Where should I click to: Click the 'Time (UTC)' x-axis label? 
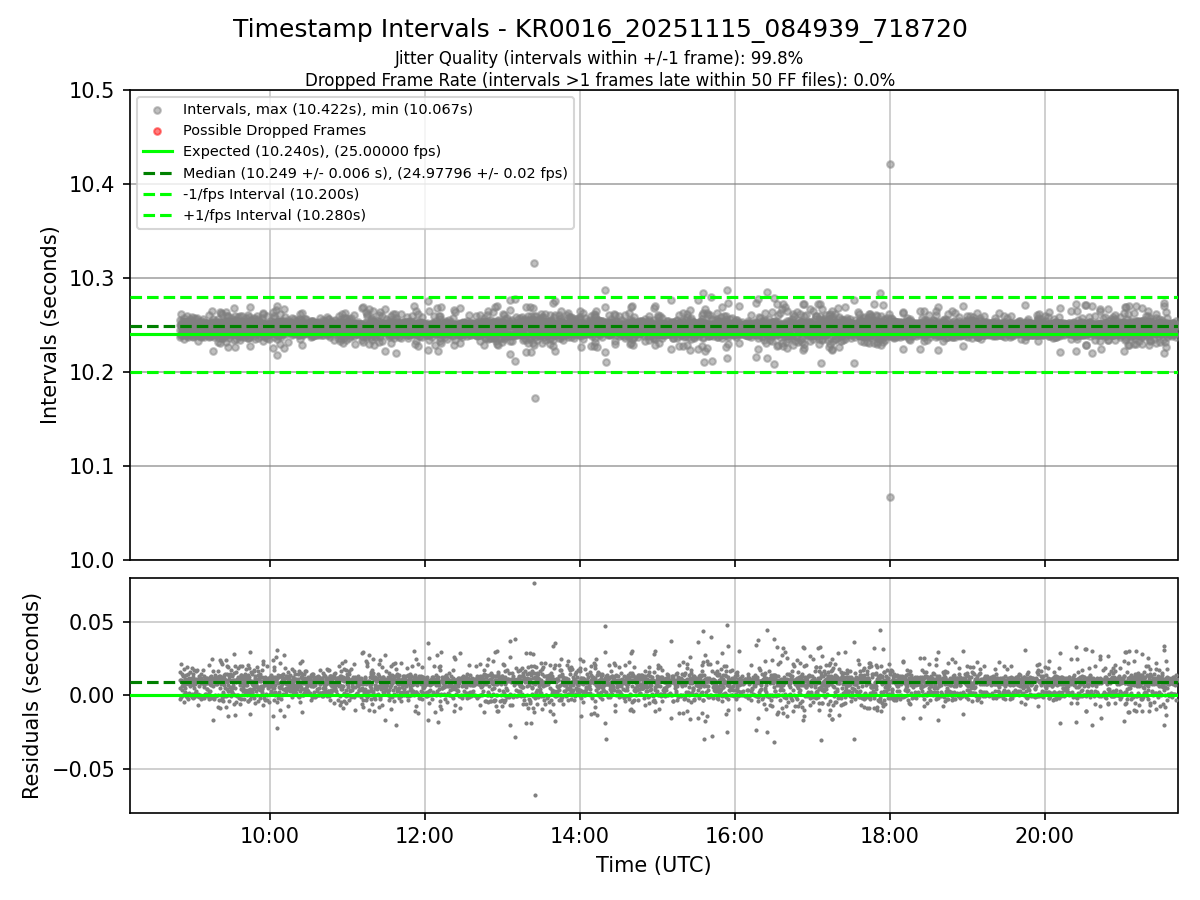[x=654, y=865]
